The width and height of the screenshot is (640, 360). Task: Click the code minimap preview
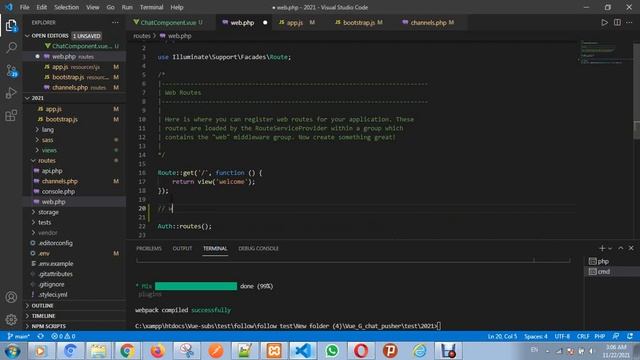click(x=604, y=53)
